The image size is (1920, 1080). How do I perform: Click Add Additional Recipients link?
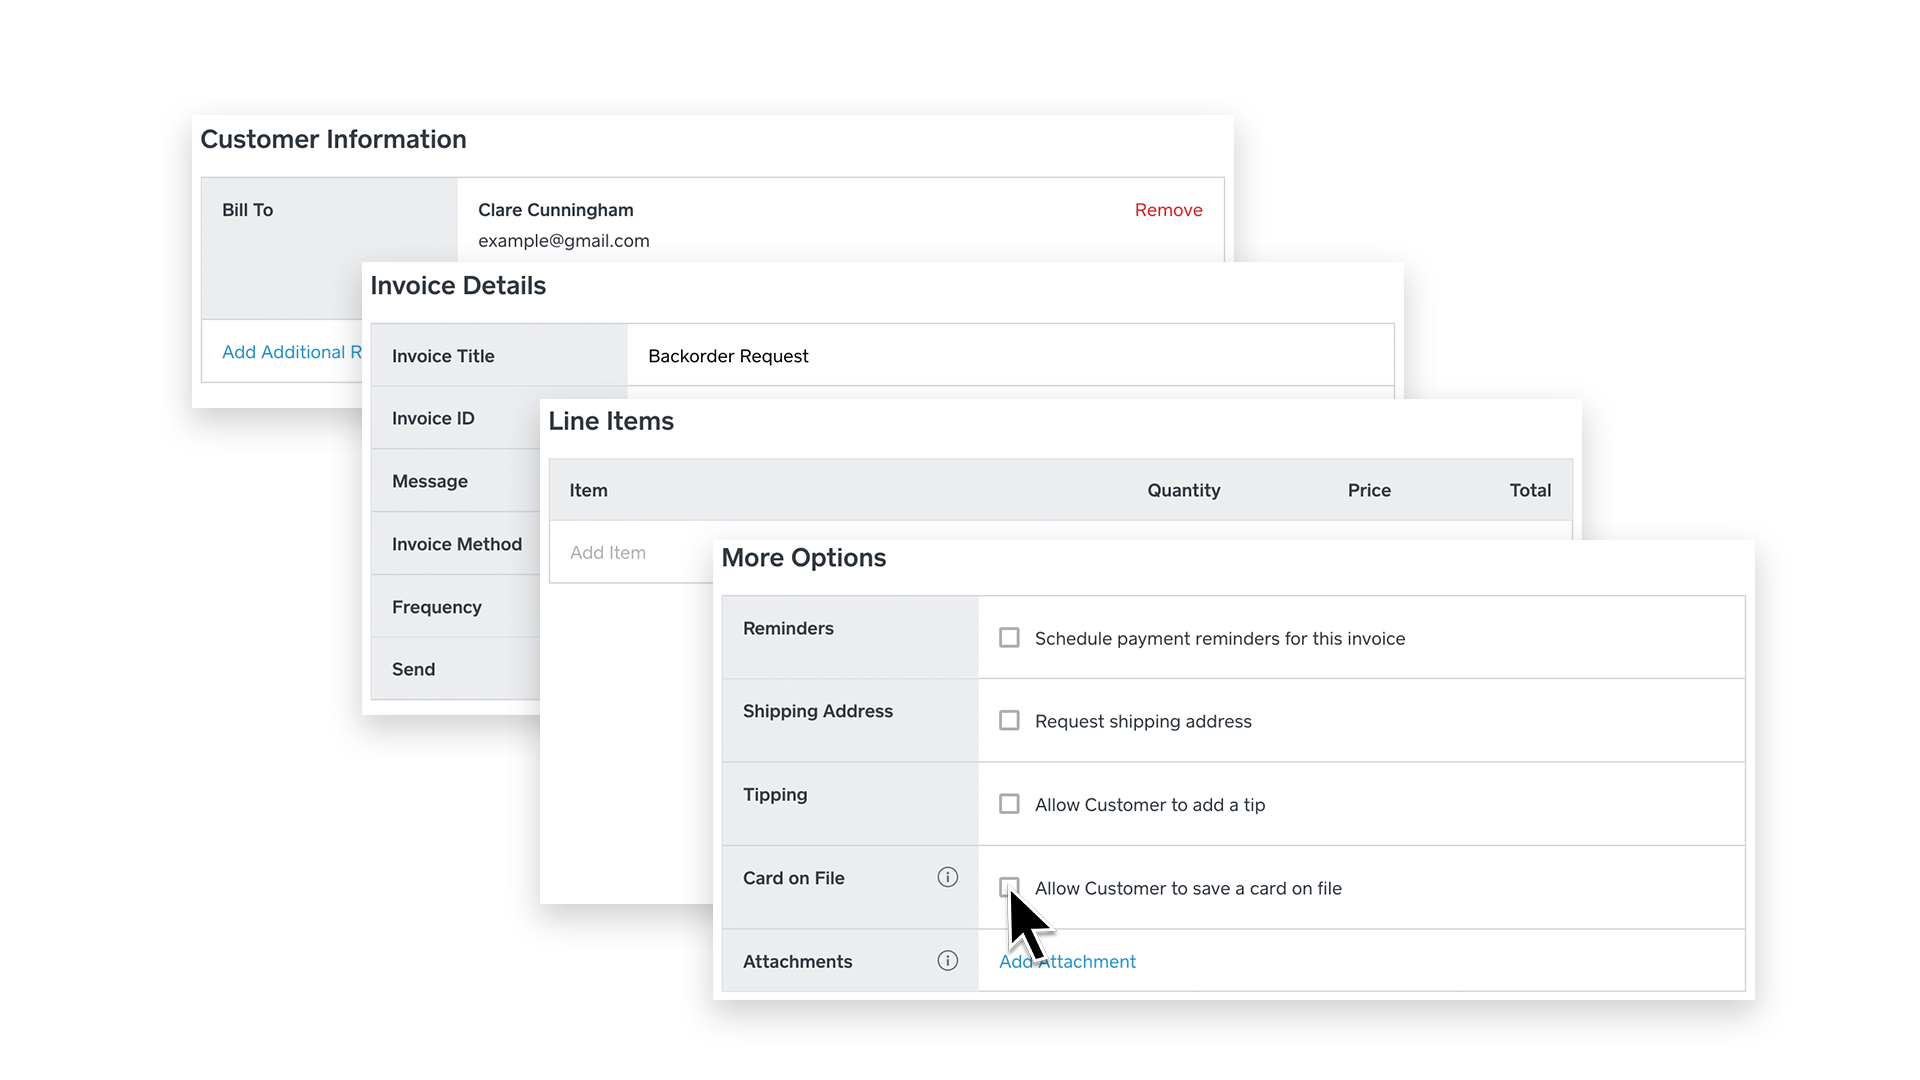(x=291, y=352)
